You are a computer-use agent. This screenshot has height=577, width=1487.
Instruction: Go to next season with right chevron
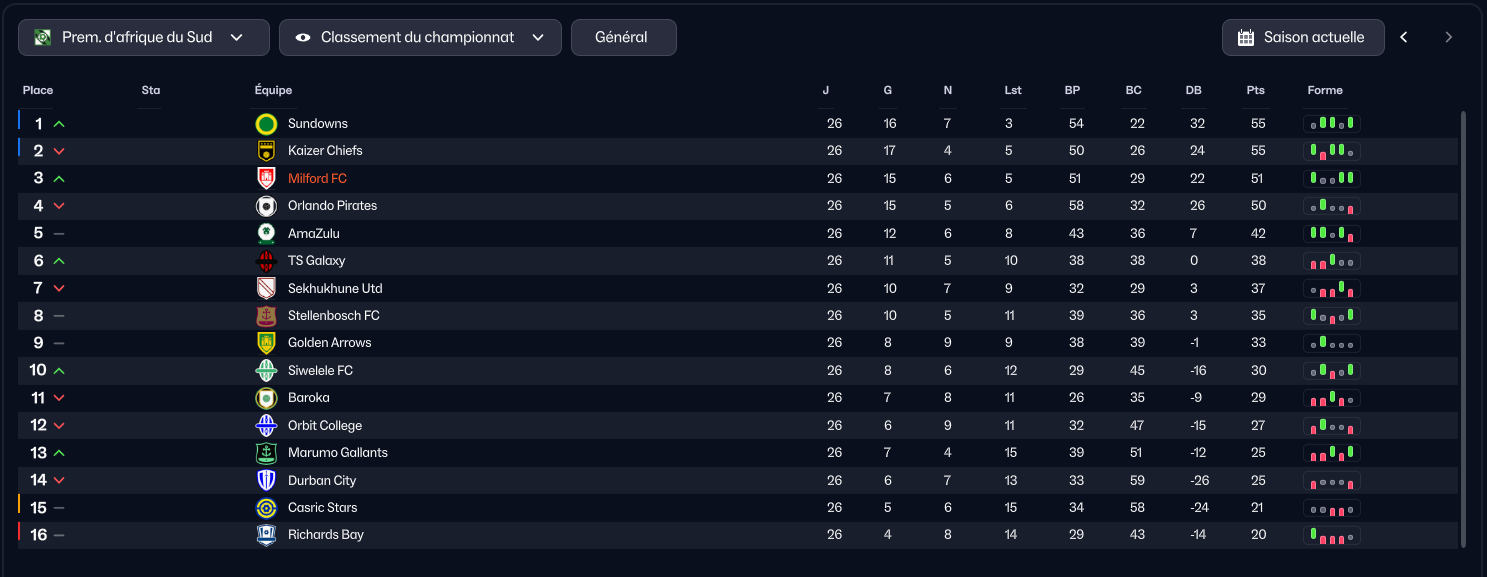click(x=1448, y=37)
